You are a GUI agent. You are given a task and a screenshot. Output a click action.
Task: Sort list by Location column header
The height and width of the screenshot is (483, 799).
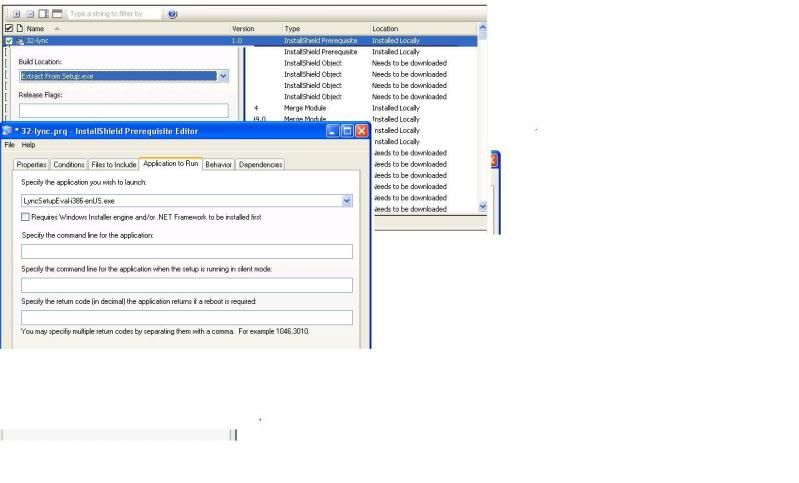coord(385,29)
